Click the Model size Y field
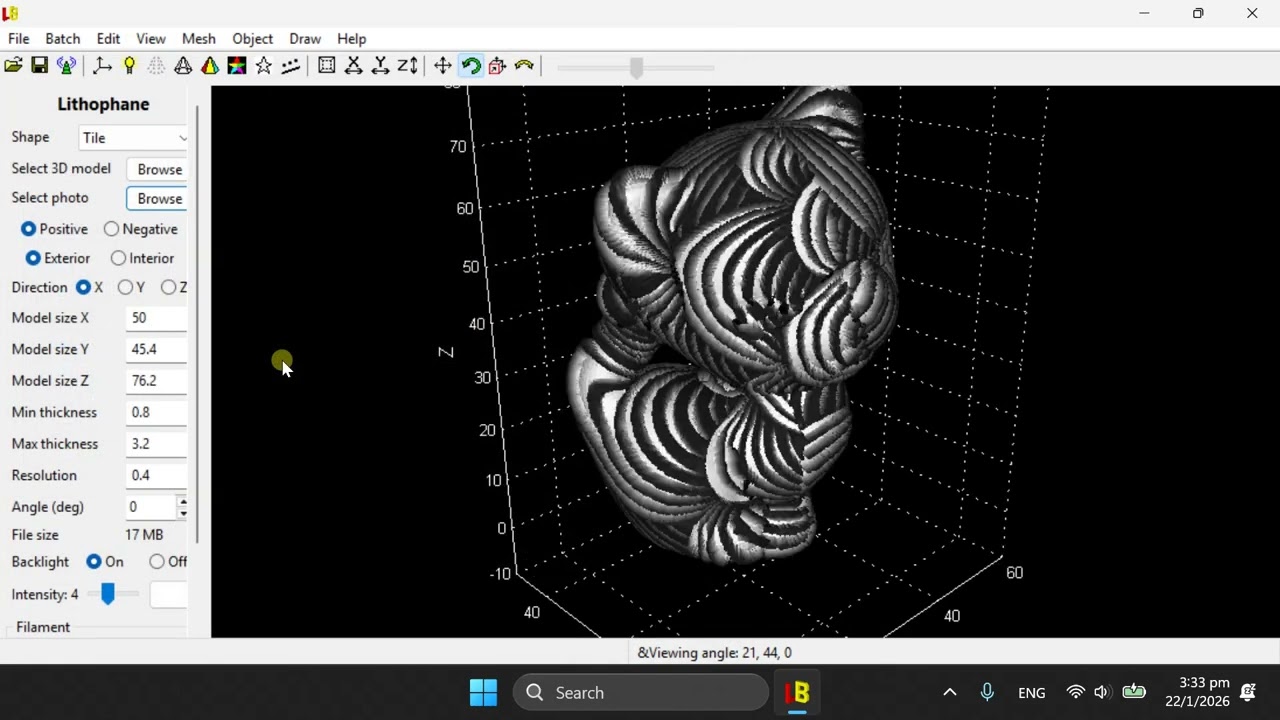Image resolution: width=1280 pixels, height=720 pixels. click(157, 350)
